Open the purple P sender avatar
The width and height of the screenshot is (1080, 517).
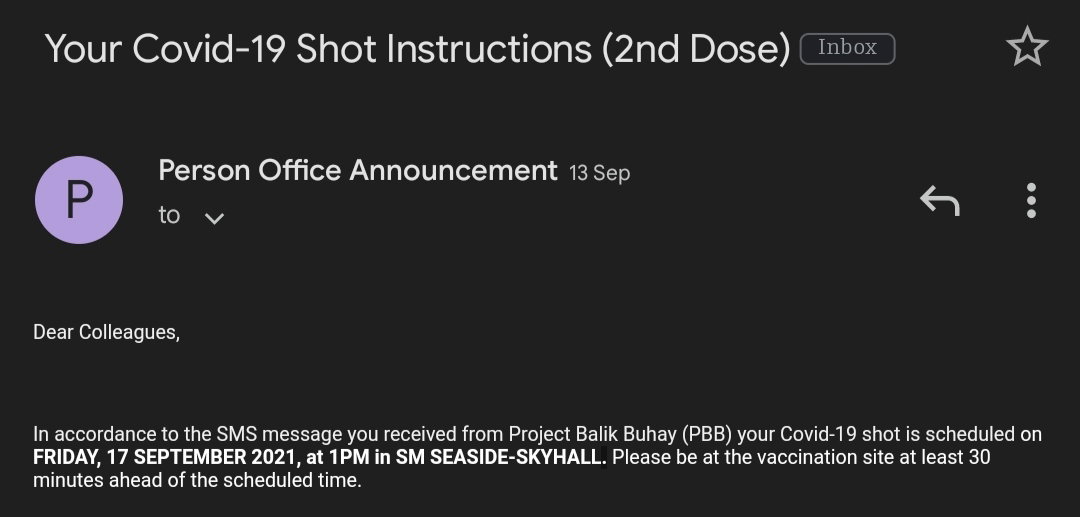[x=79, y=200]
